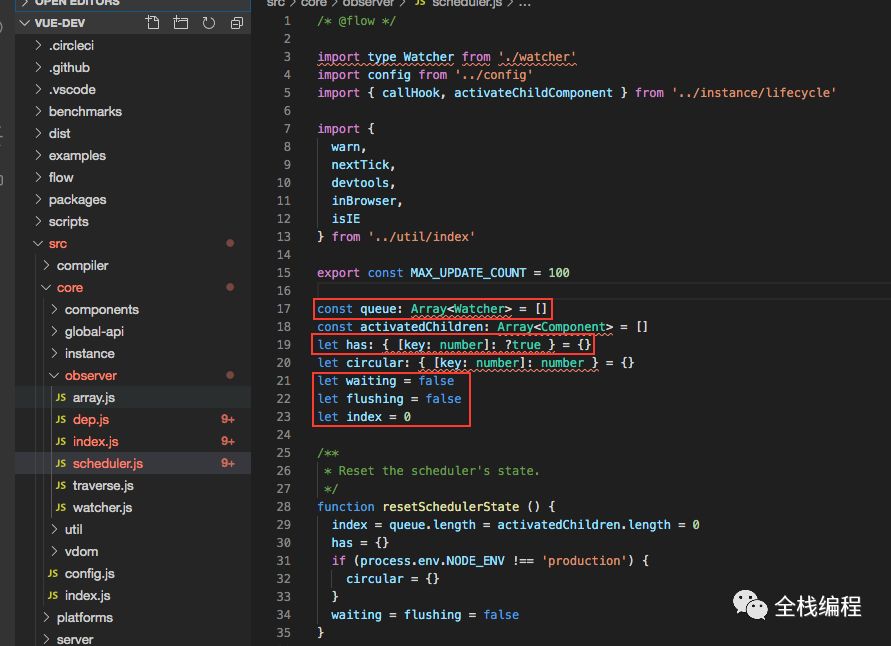Click the 'observer' breadcrumb segment
The height and width of the screenshot is (646, 891).
(x=368, y=3)
